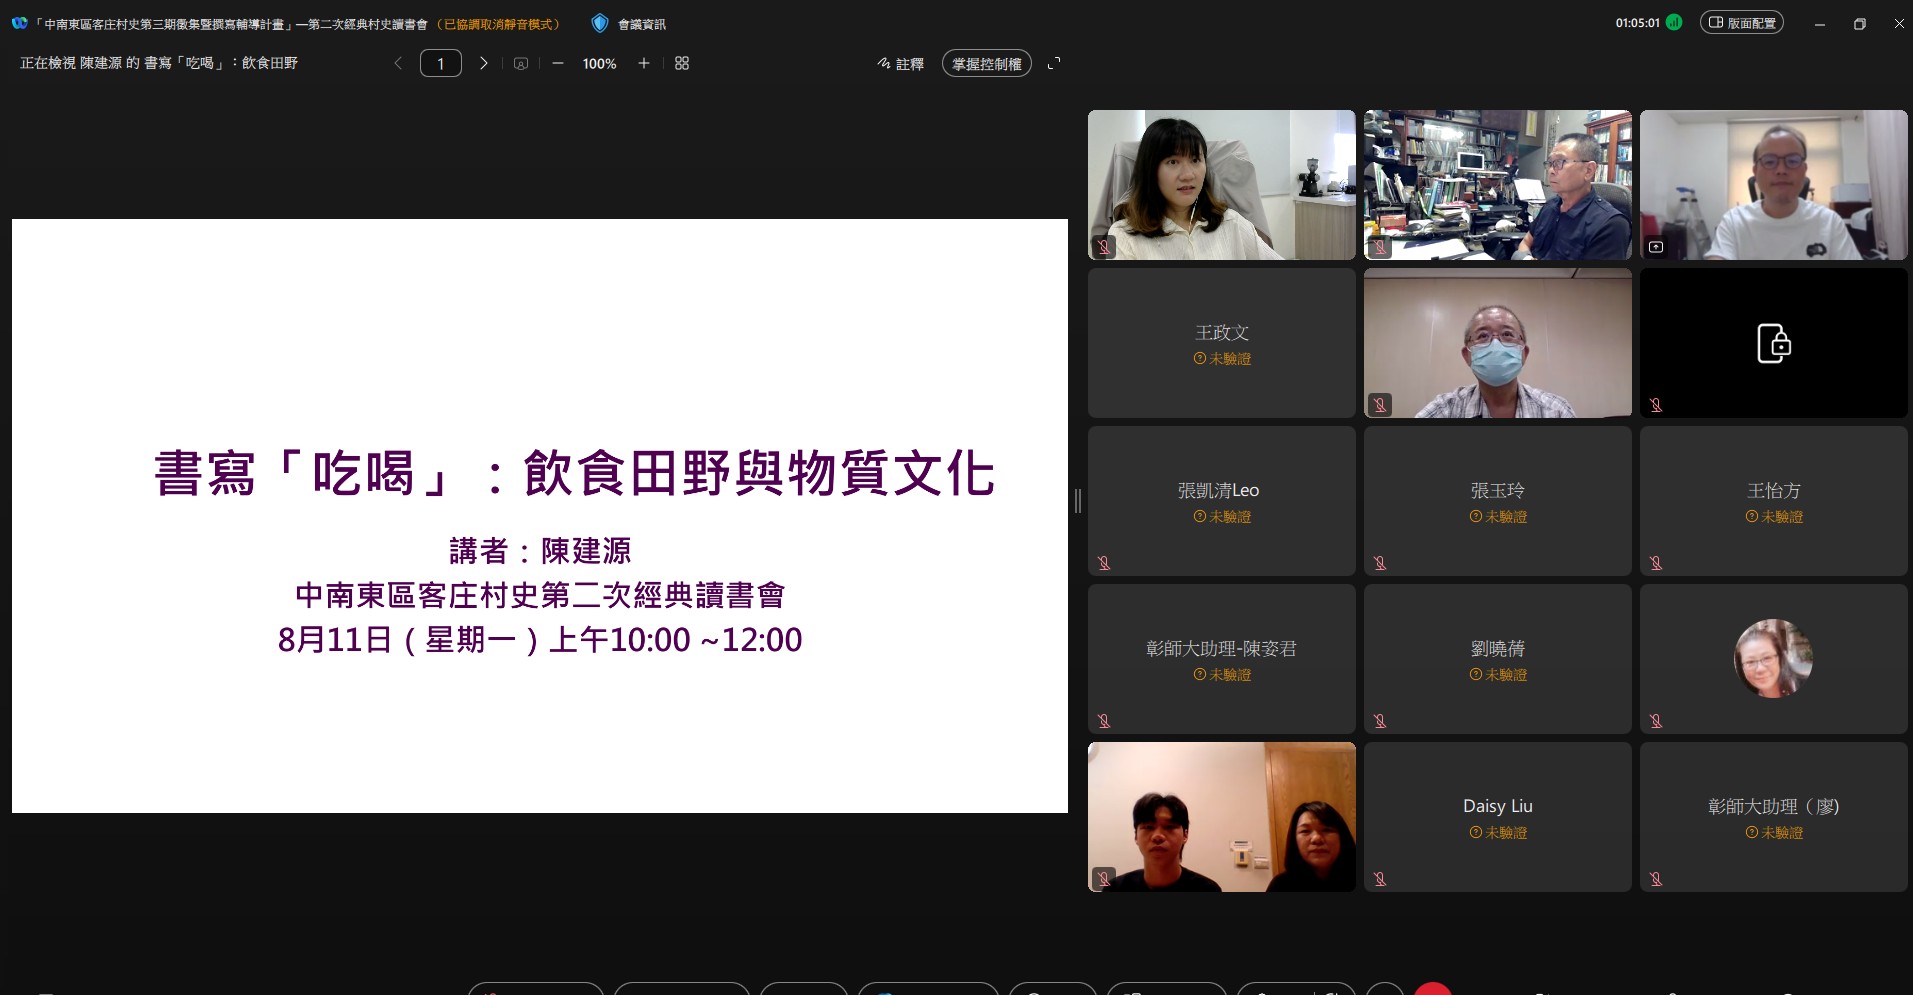Open the slide thumbnail grid view
Viewport: 1913px width, 995px height.
coord(681,63)
